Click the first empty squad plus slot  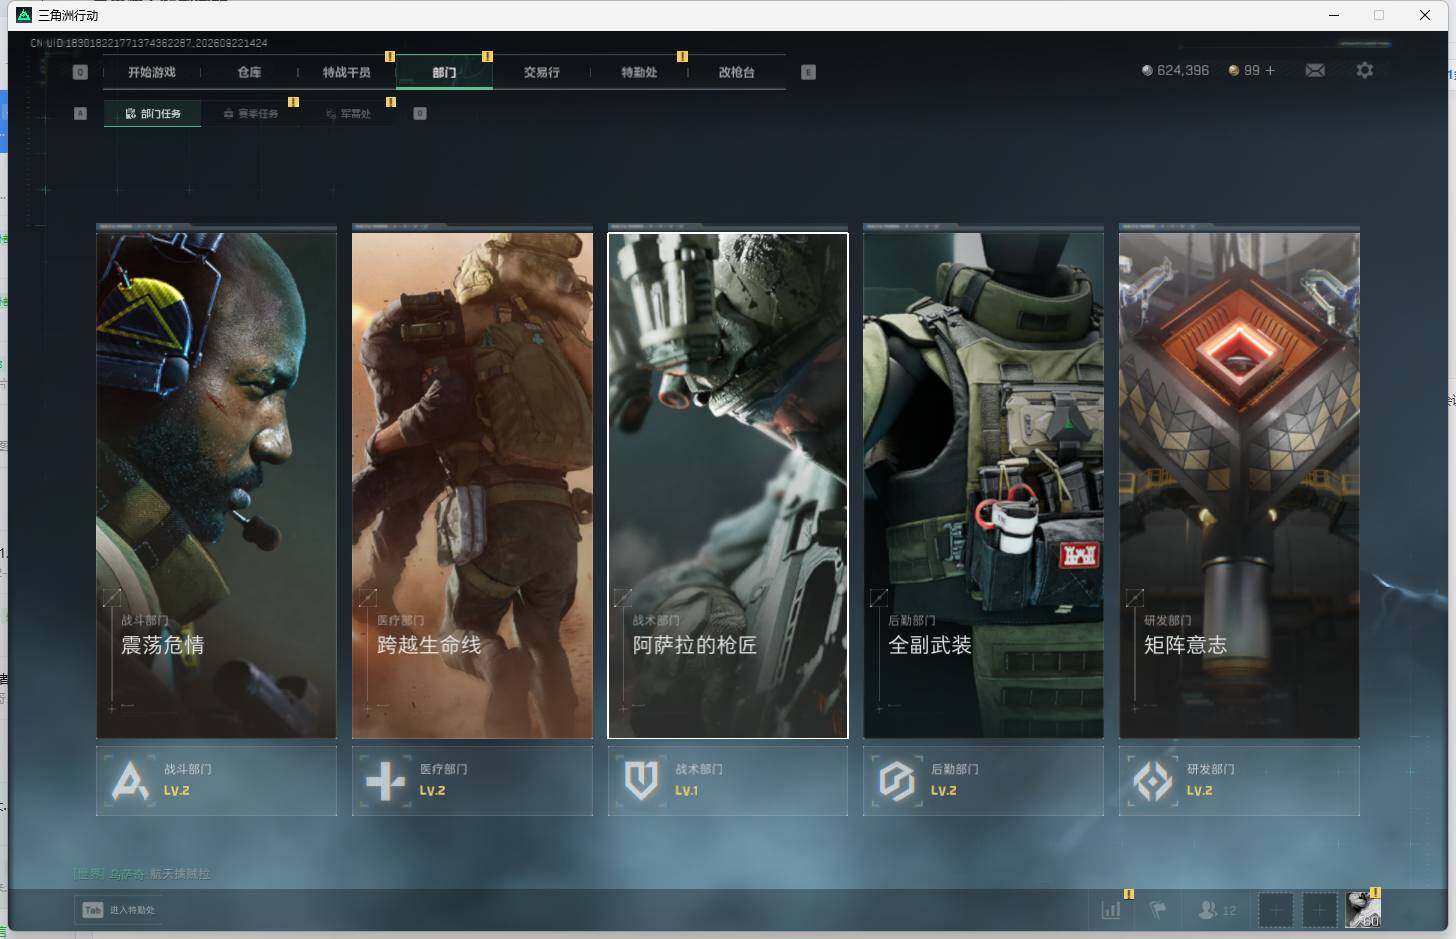tap(1275, 910)
